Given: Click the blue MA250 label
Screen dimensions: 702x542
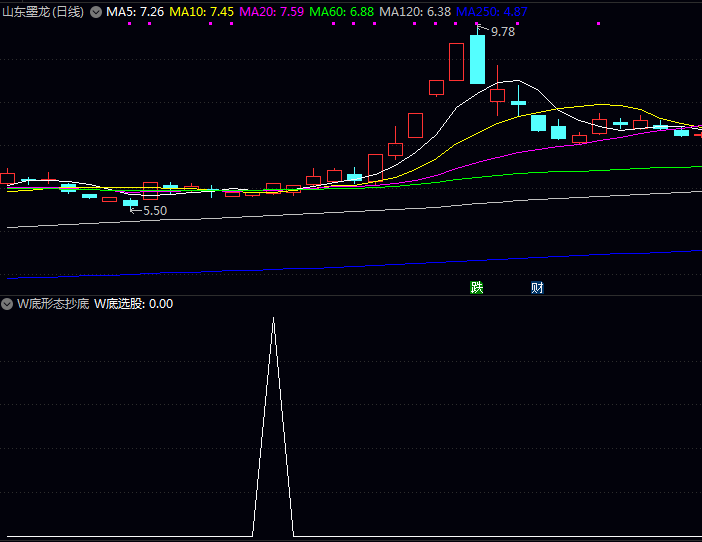Looking at the screenshot, I should click(x=492, y=12).
